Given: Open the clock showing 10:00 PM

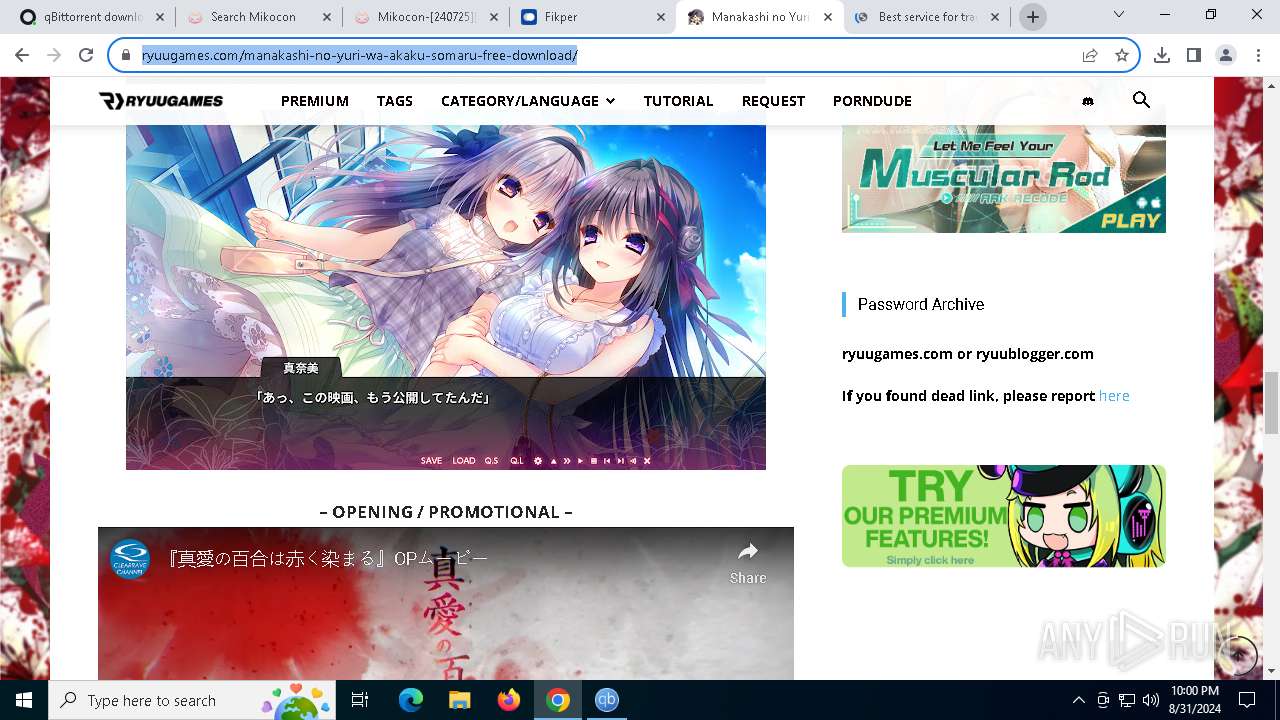Looking at the screenshot, I should click(1194, 700).
